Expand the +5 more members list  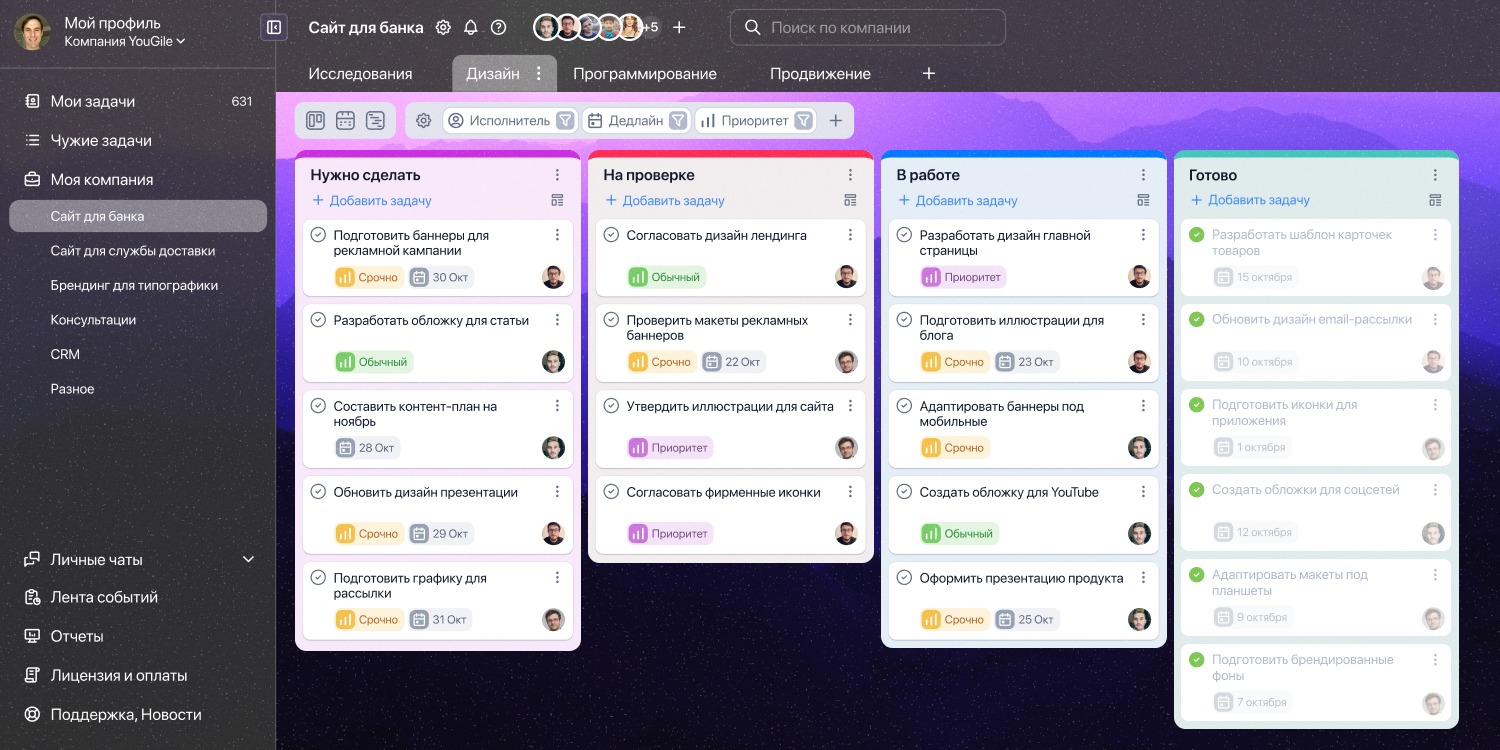(x=650, y=28)
